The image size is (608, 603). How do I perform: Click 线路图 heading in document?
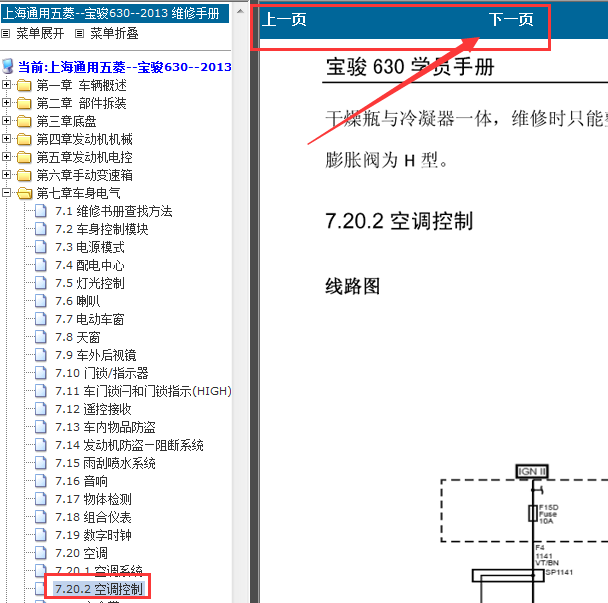point(352,286)
